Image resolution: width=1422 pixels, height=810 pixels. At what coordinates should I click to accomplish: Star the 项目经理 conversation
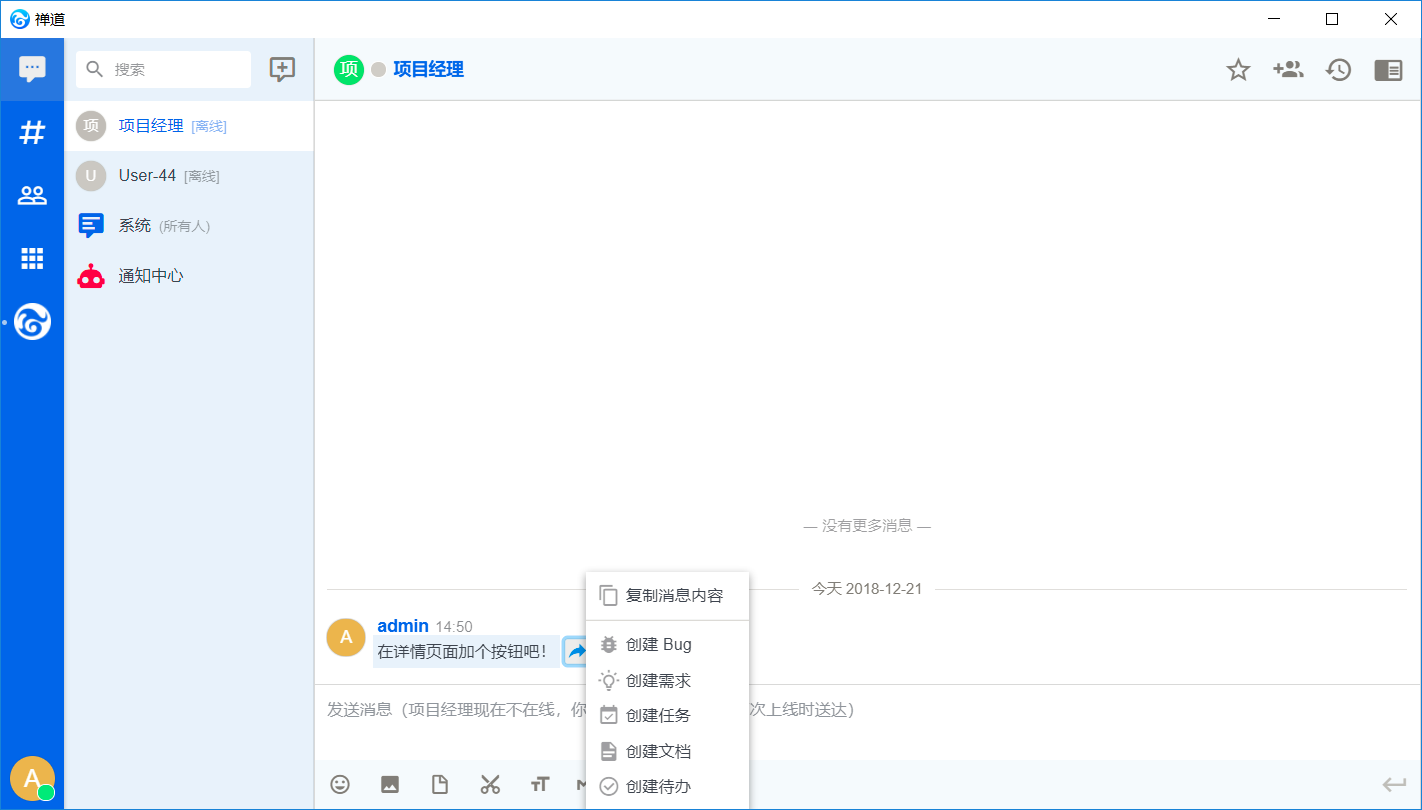pos(1239,69)
